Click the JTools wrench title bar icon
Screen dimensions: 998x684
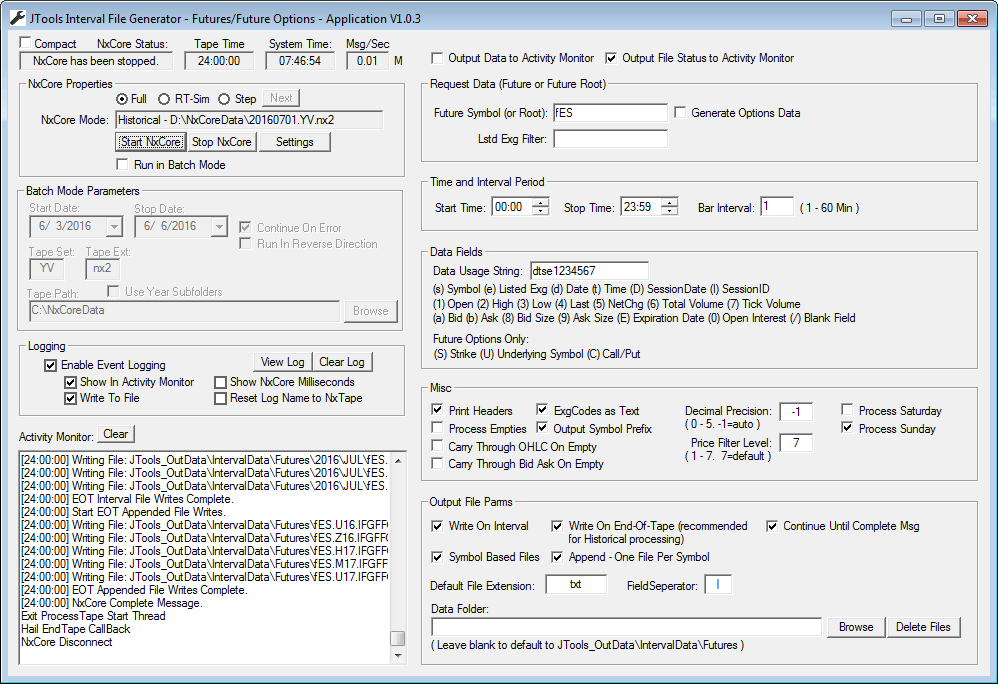click(17, 18)
